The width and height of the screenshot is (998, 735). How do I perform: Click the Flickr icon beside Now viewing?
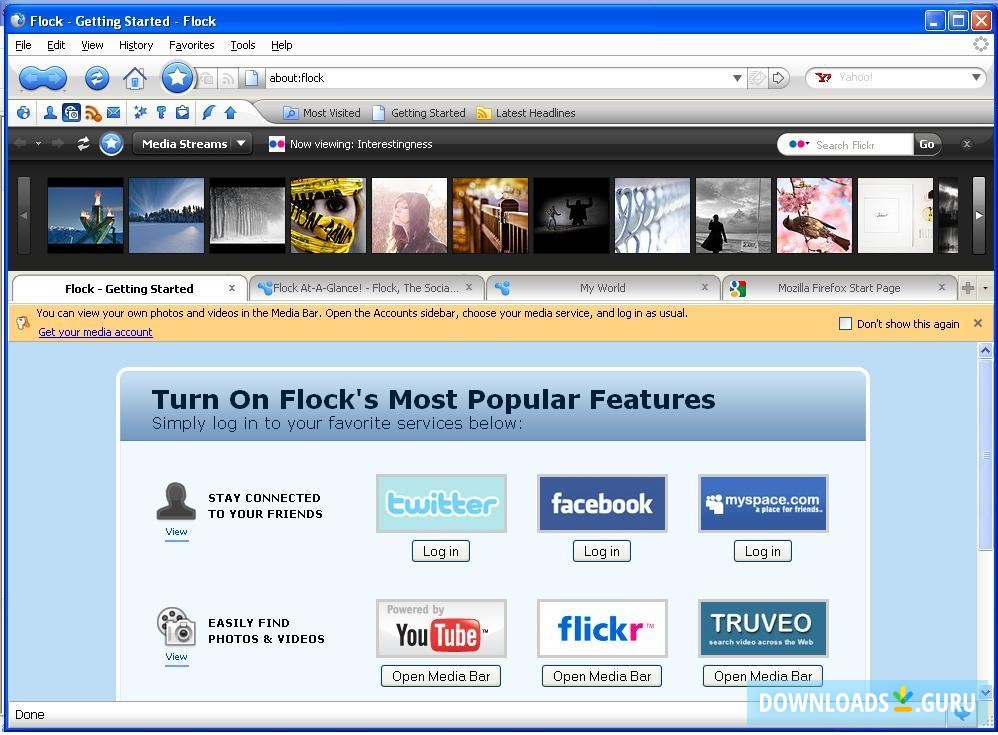[x=277, y=144]
